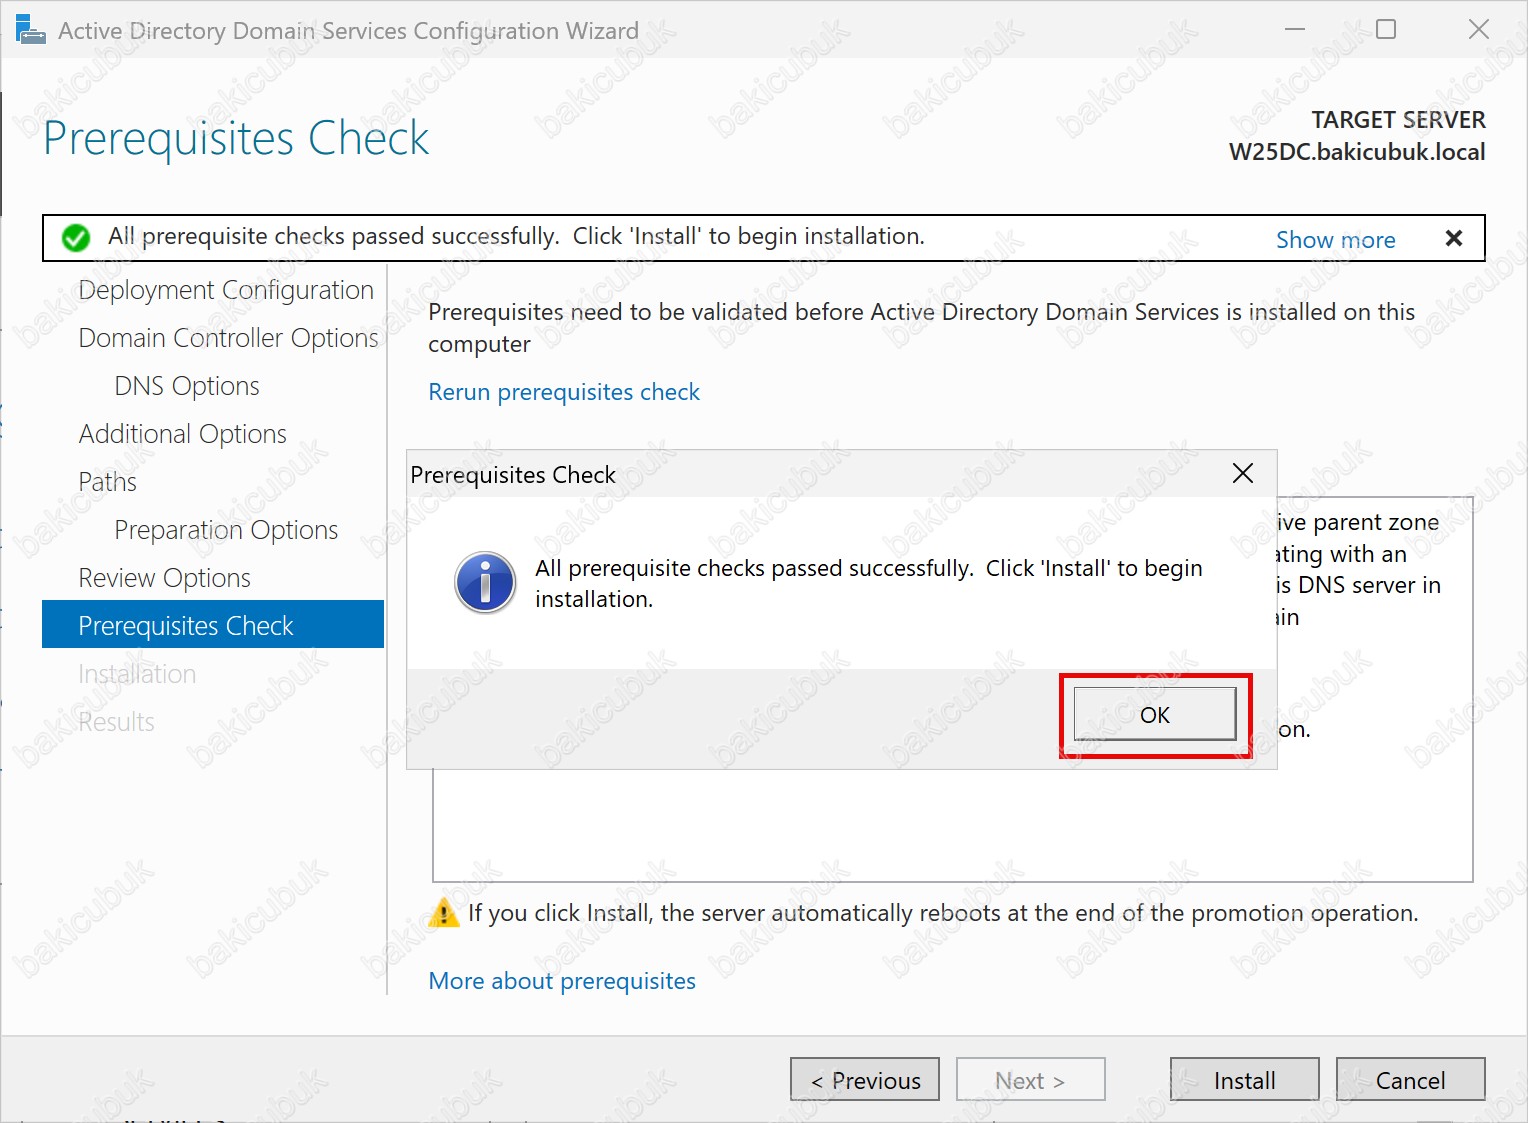Close the configuration wizard window
Screen dimensions: 1528x1123
[1479, 29]
